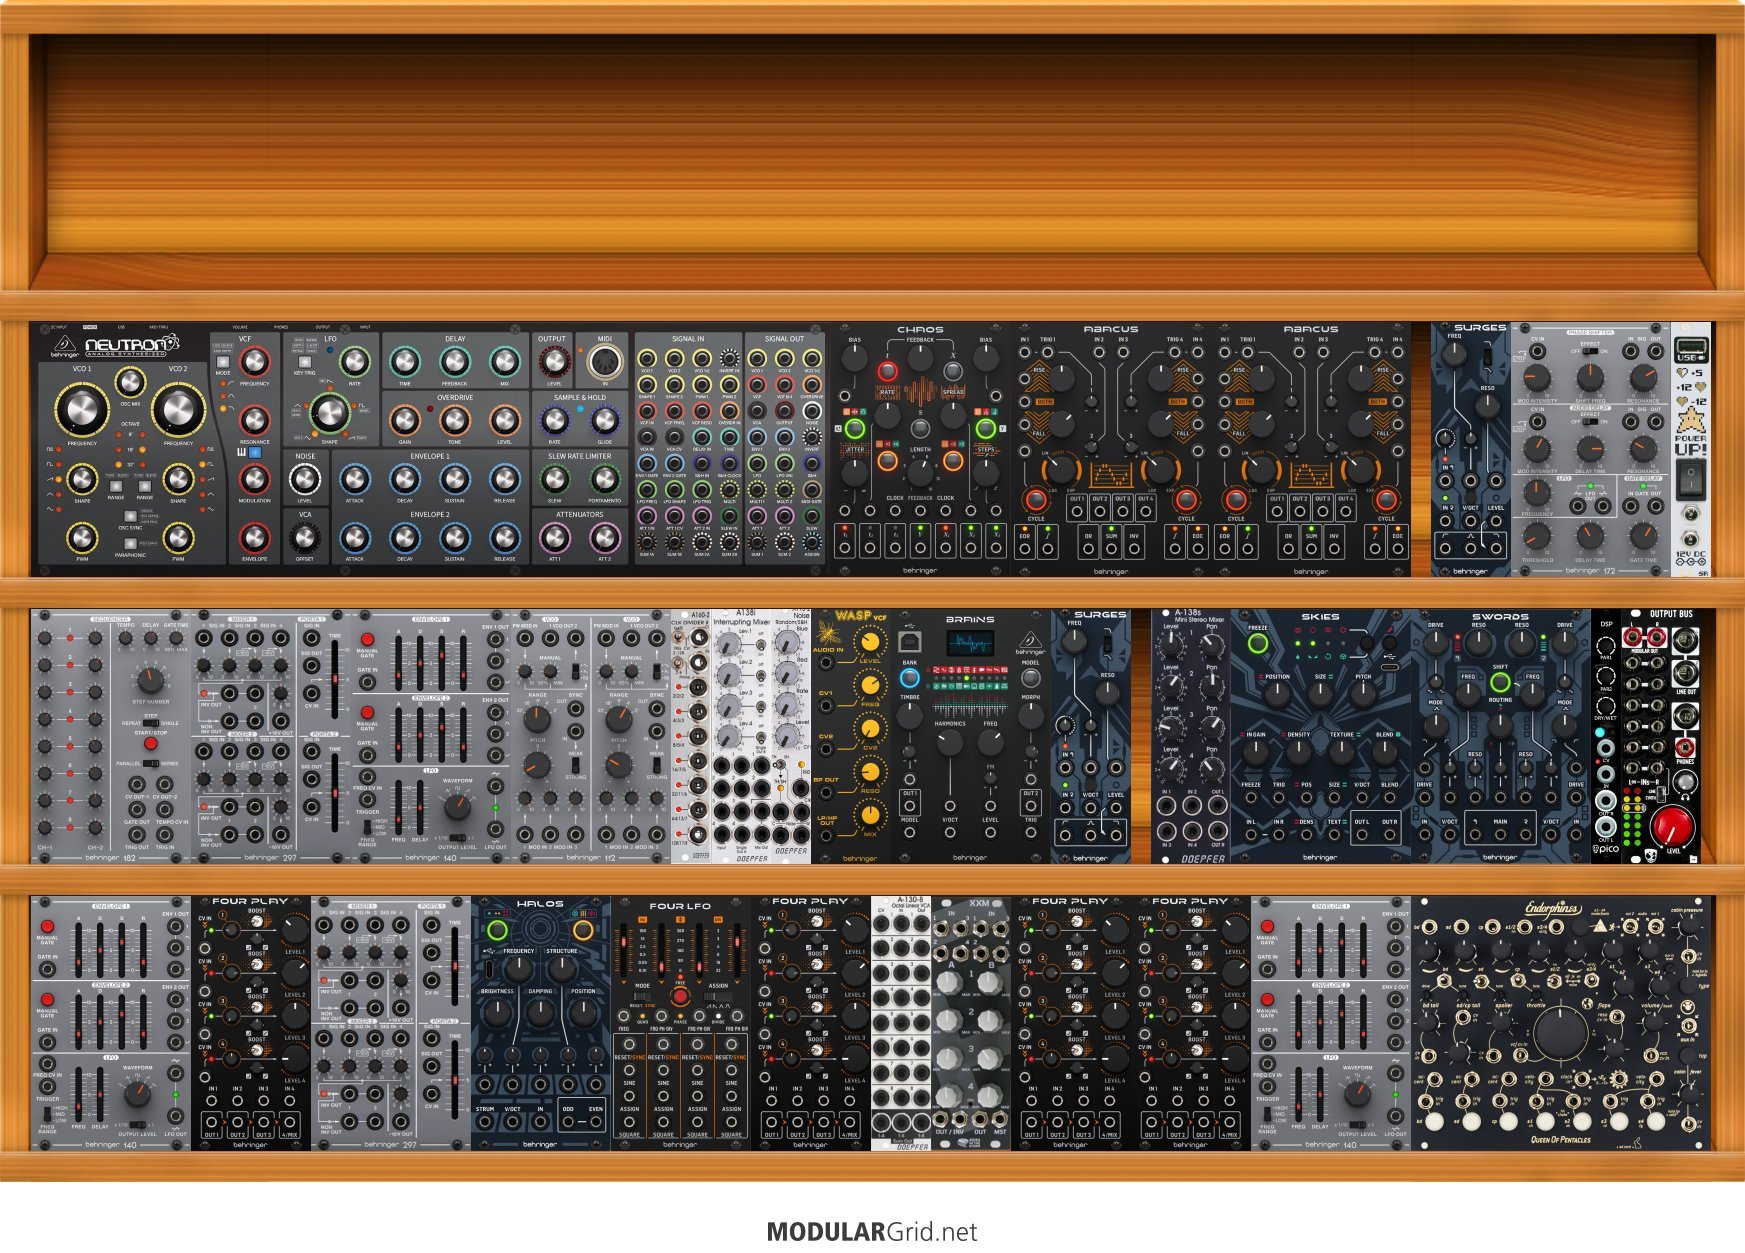Click the VCO 1 frequency knob on Neutron

click(x=81, y=408)
